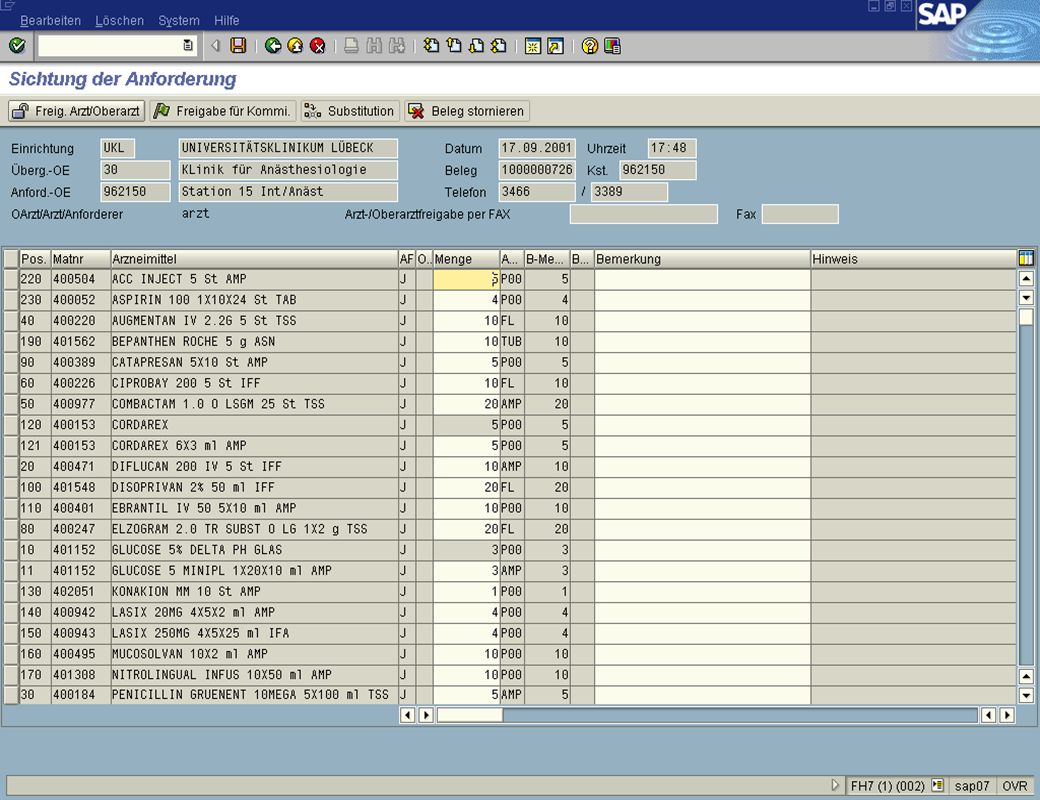Click scroll down arrow below top arrow
Screen dimensions: 1040x800
(1025, 298)
